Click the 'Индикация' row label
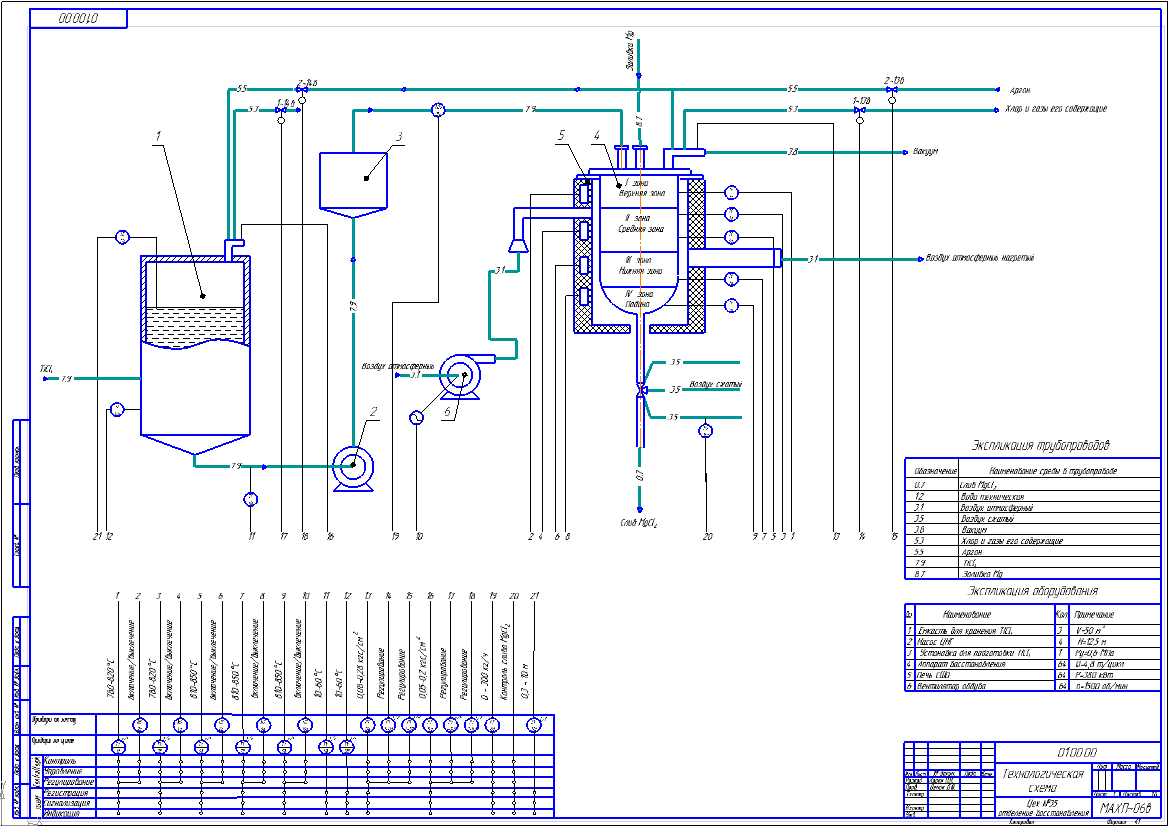The height and width of the screenshot is (826, 1168). (x=63, y=814)
